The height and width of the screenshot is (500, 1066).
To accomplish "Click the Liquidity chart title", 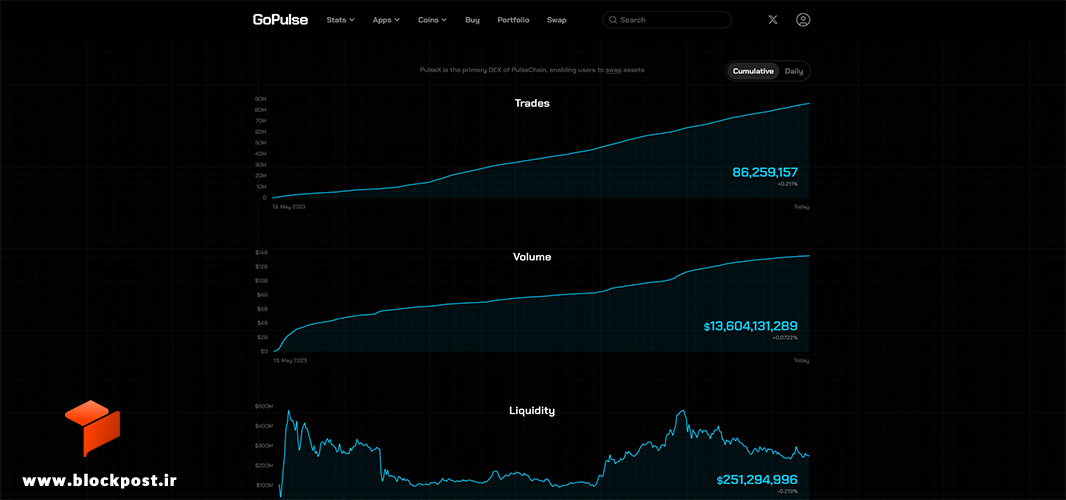I will coord(532,411).
